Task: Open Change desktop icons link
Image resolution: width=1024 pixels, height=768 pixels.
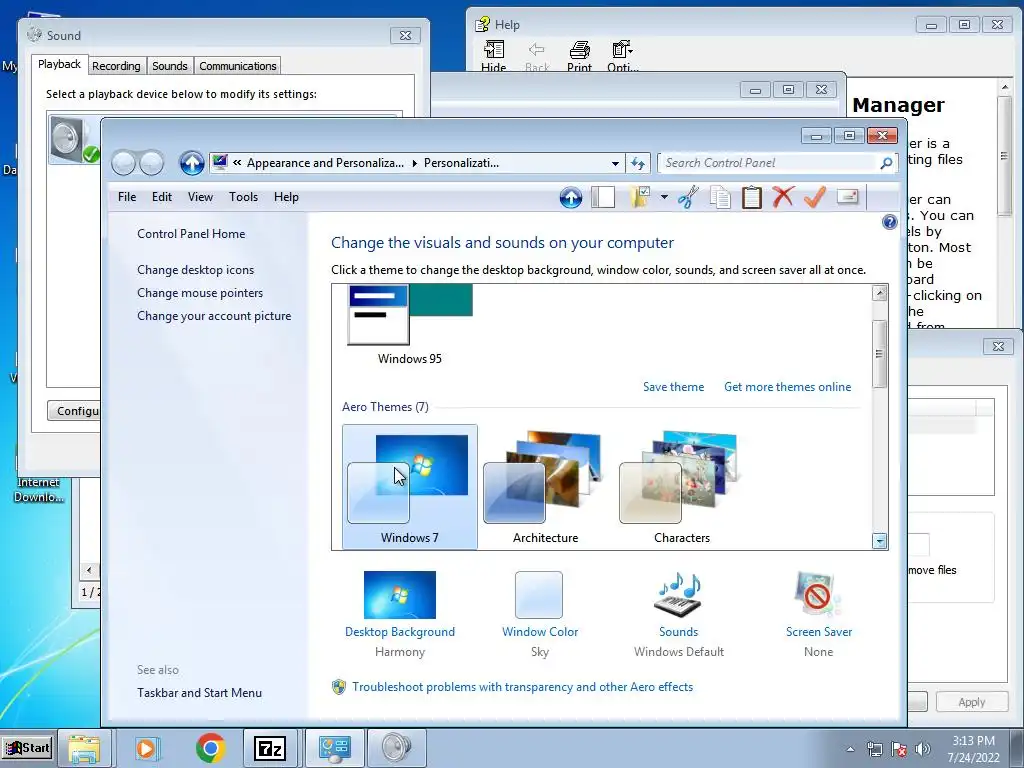Action: 195,270
